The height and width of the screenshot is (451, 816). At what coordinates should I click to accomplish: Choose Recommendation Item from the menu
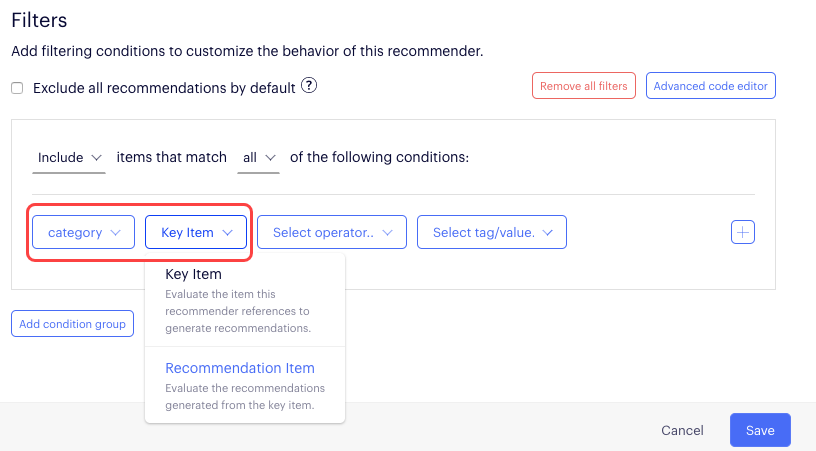pos(240,368)
